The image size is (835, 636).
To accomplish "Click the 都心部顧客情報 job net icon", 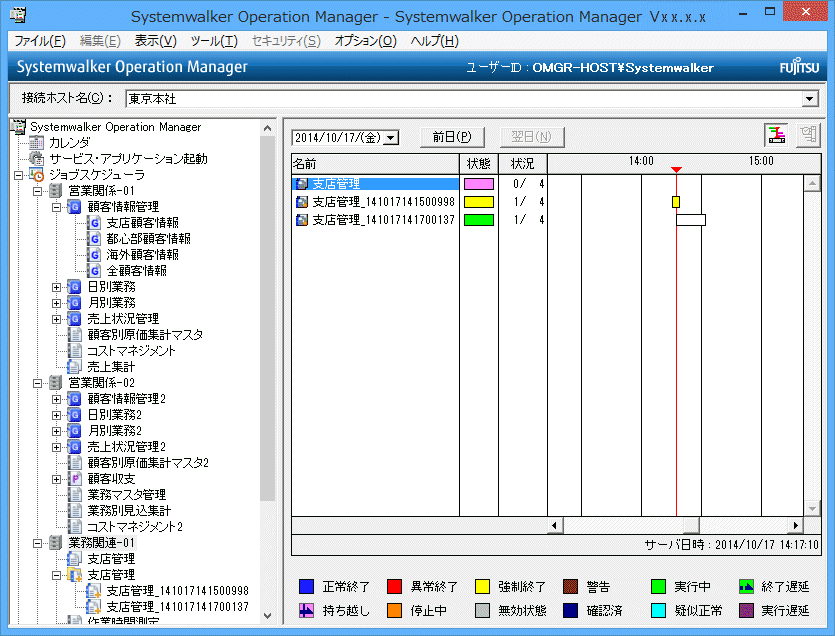I will click(x=94, y=239).
